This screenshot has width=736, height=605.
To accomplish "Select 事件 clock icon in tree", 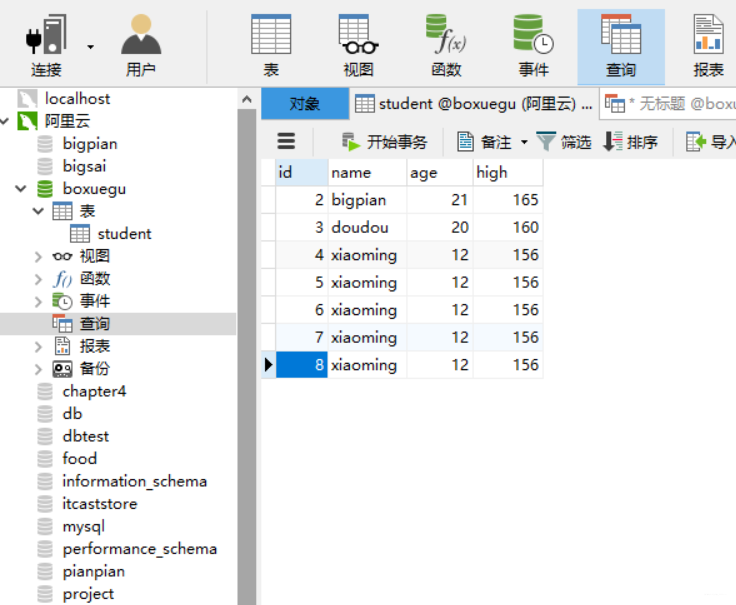I will tap(62, 301).
